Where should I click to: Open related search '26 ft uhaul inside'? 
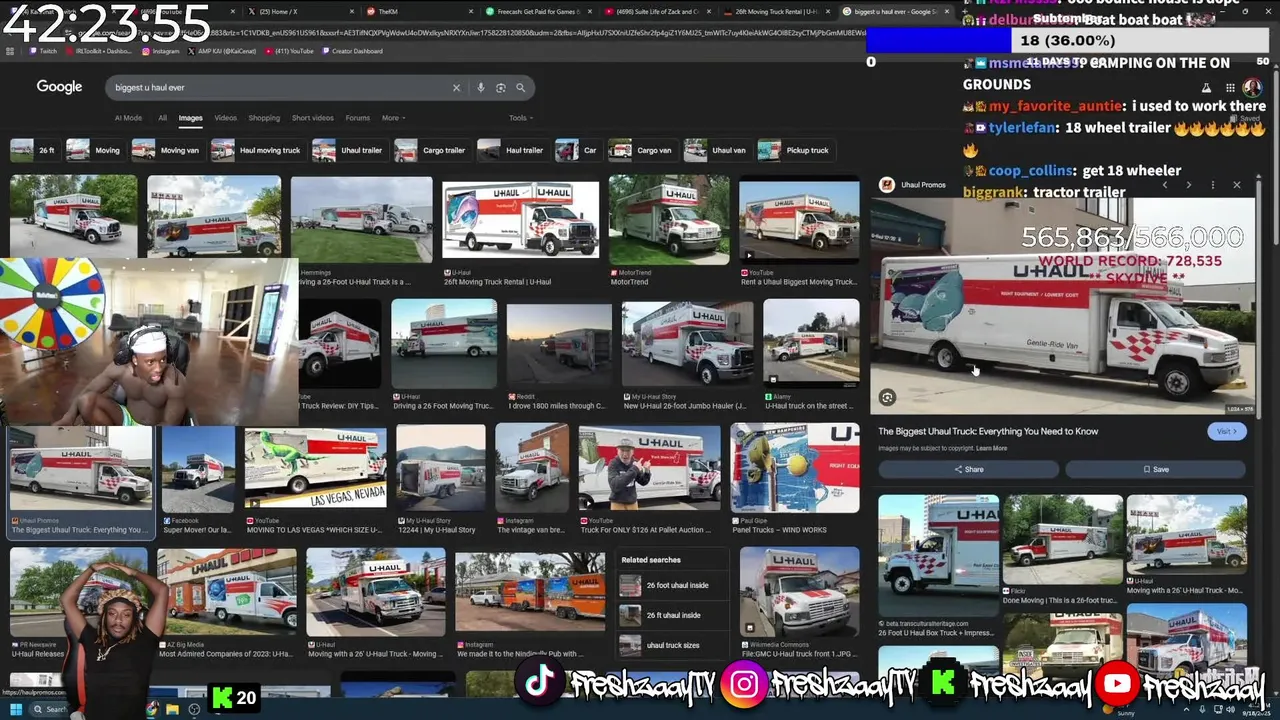point(672,615)
